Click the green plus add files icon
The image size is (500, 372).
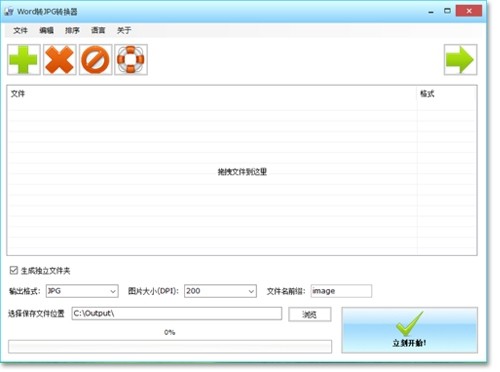point(24,60)
